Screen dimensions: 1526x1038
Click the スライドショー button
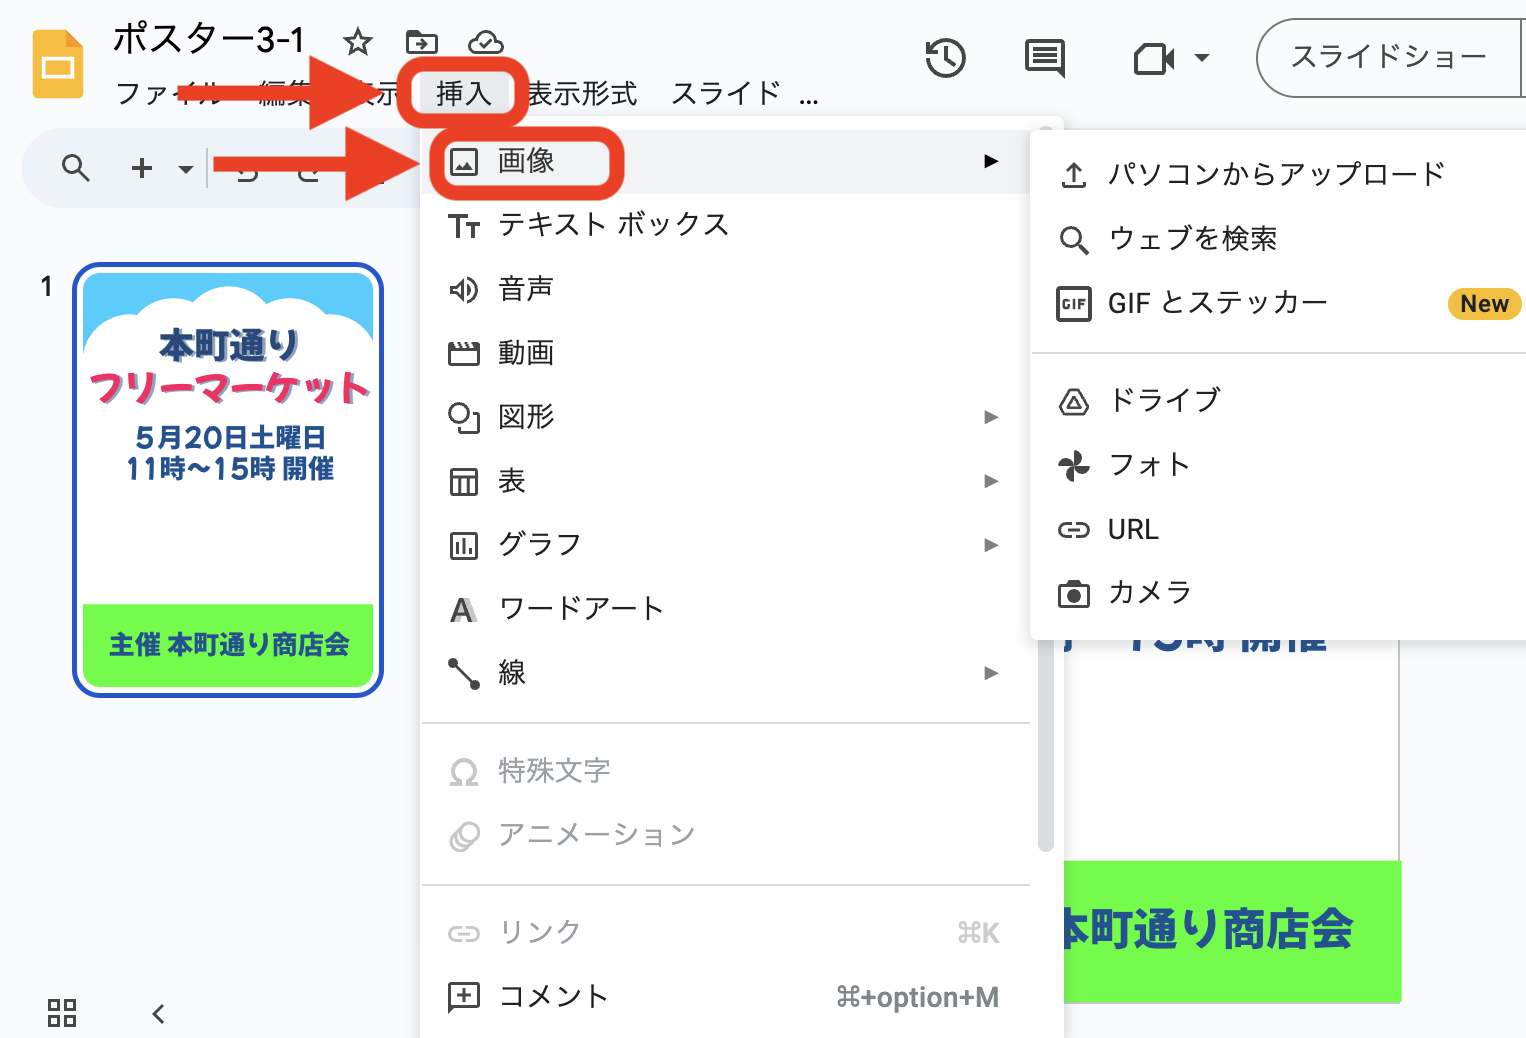(1388, 58)
